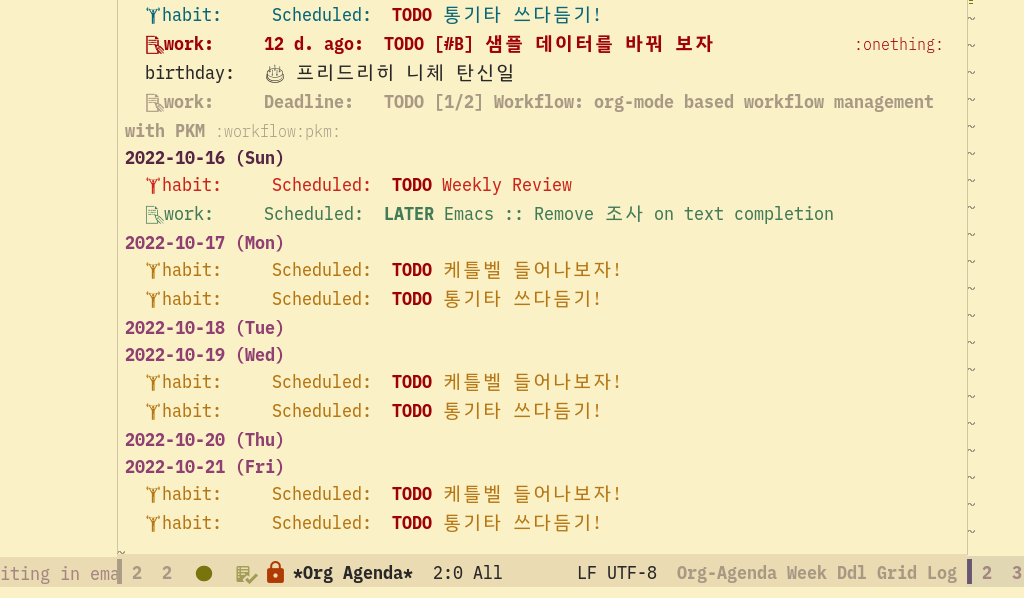
Task: Click the :onething: tag
Action: pos(899,44)
